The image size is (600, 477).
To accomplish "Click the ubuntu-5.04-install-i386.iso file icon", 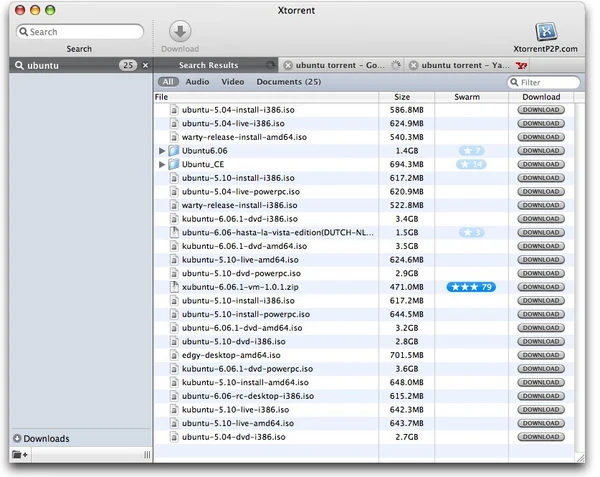I will 174,110.
